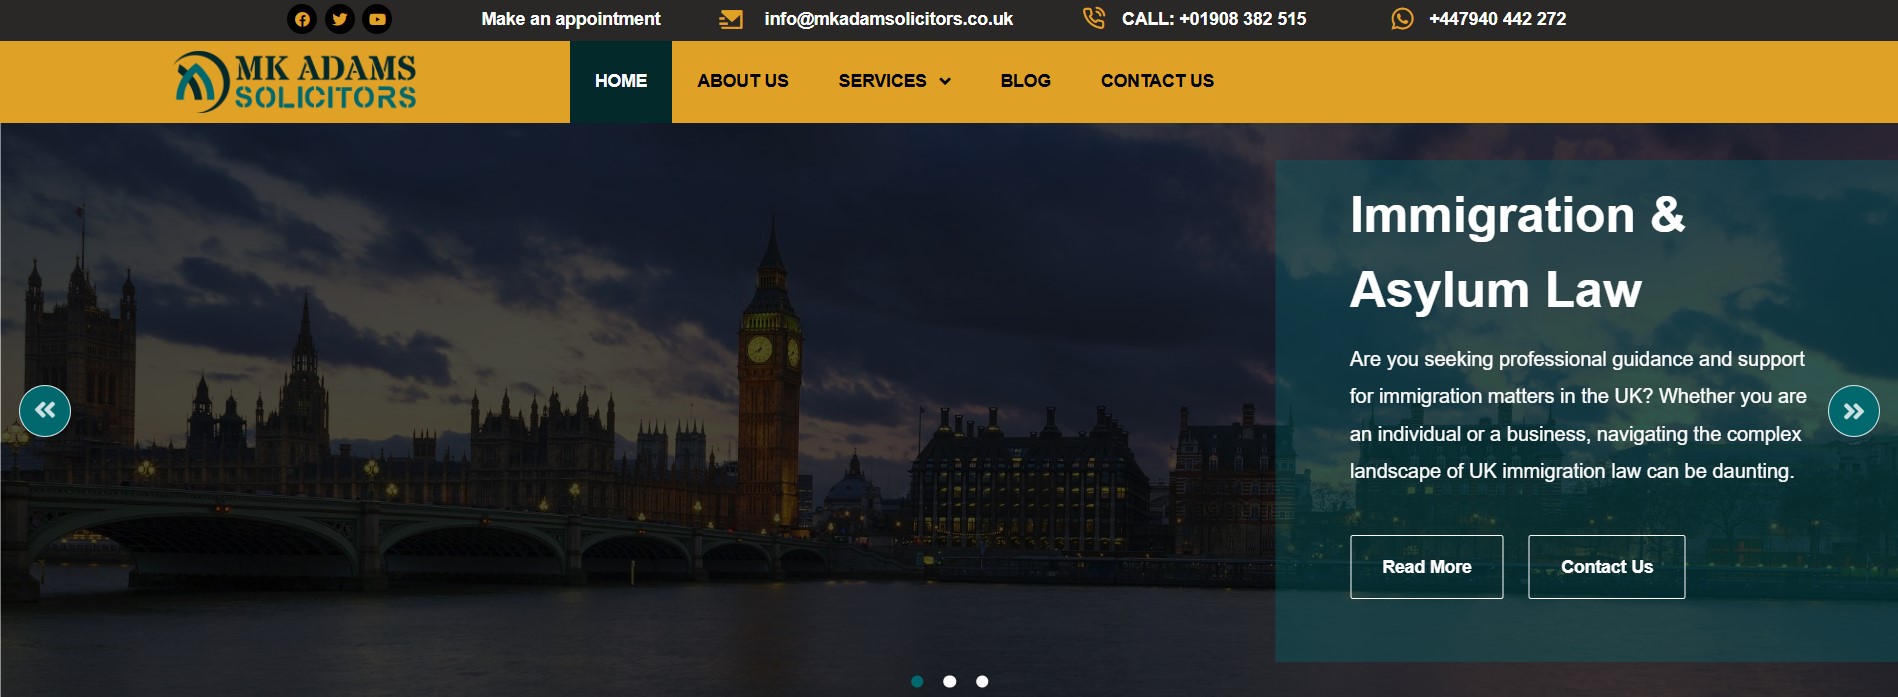Open the SERVICES menu item
The image size is (1898, 697).
(883, 81)
